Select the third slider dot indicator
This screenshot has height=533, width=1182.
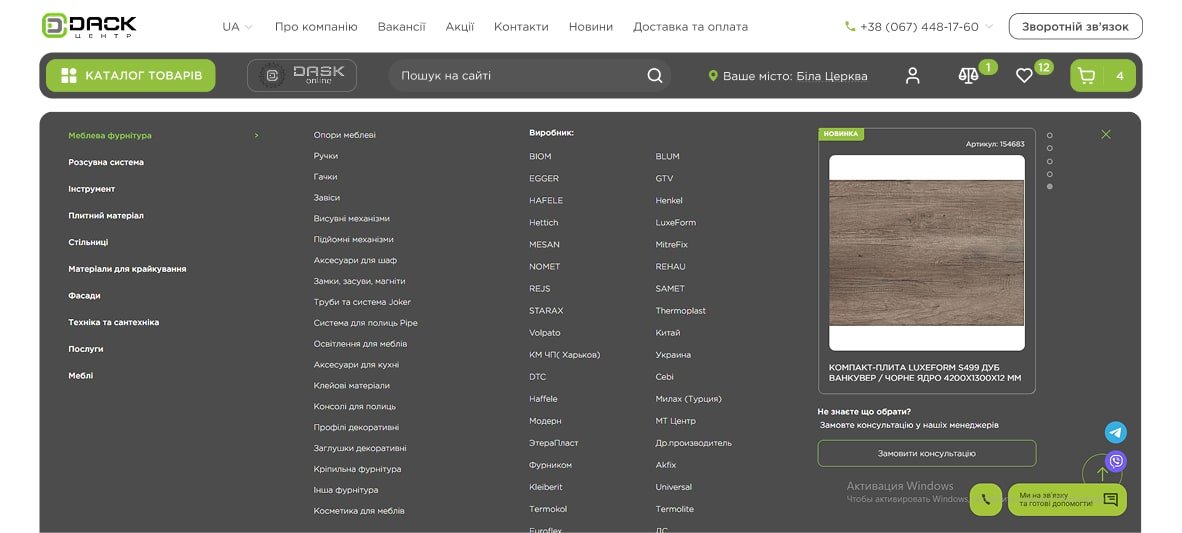[1049, 161]
